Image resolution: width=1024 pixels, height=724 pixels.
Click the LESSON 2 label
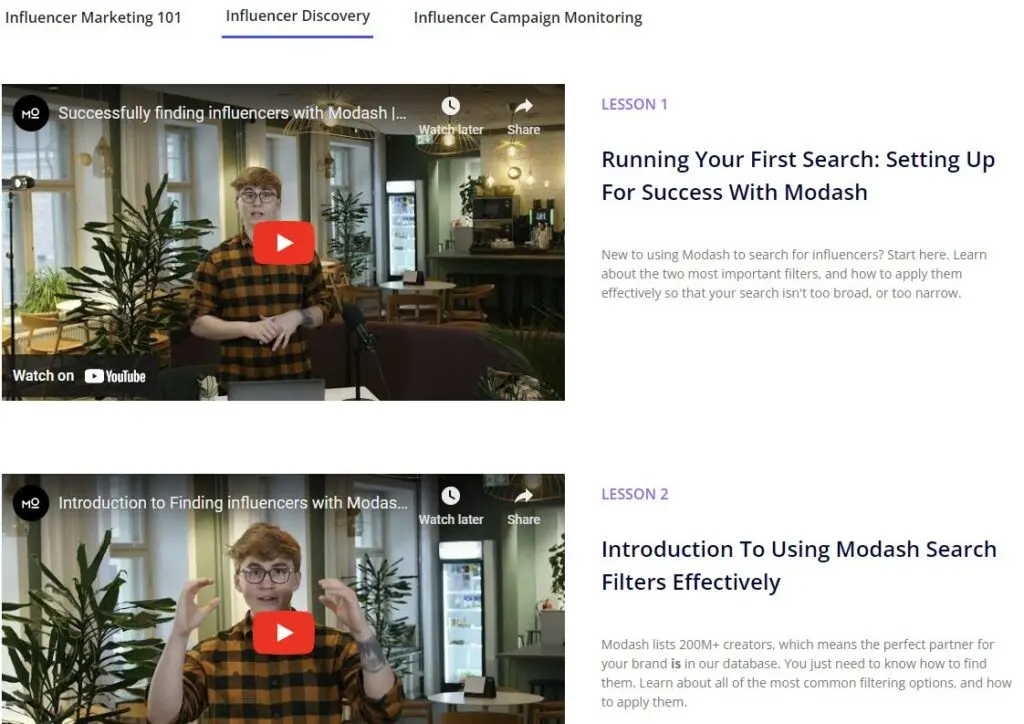click(x=635, y=494)
